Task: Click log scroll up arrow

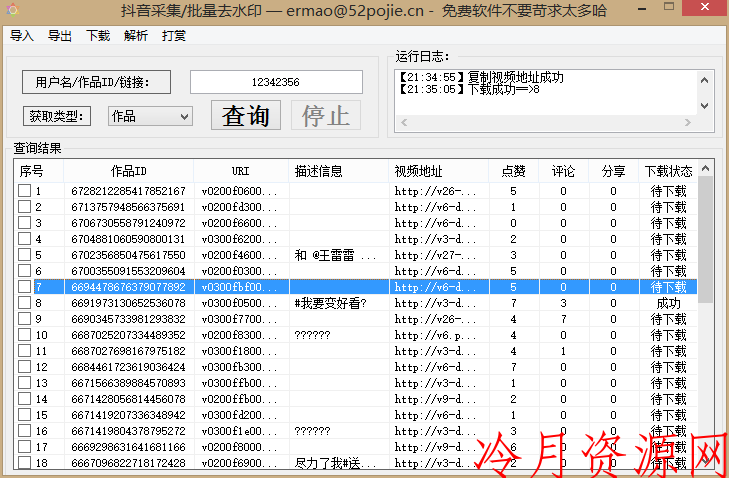Action: [x=704, y=80]
